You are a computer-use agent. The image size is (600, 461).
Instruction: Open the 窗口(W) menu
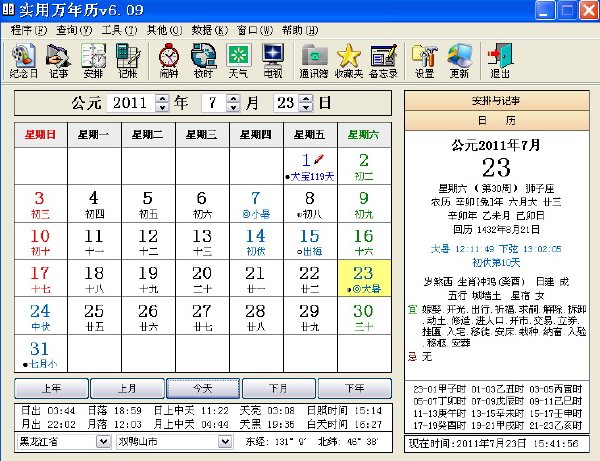(255, 30)
